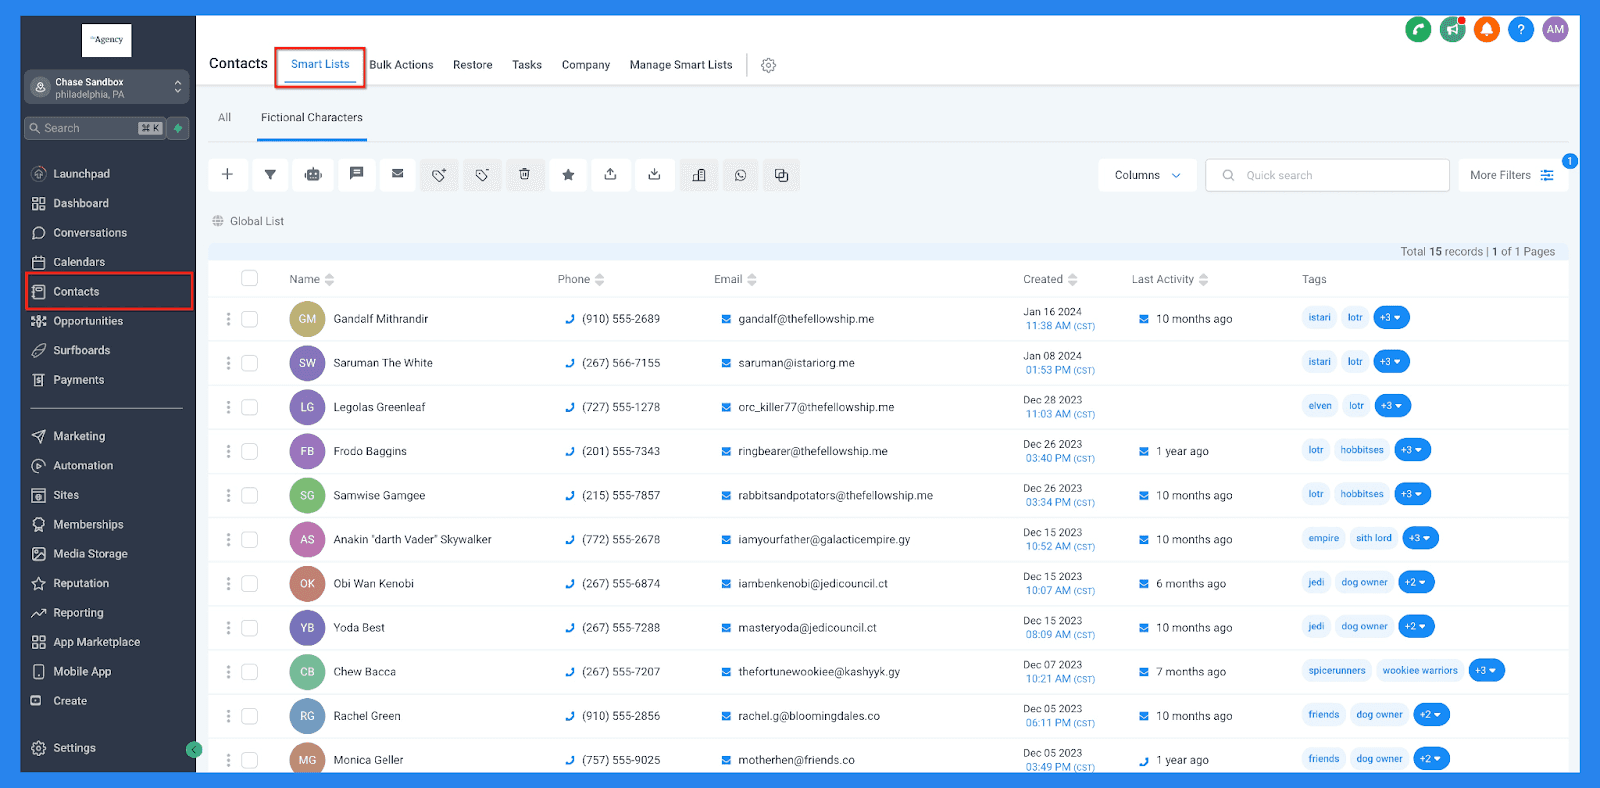Click the phone icon for Gandalf Mithrandir
Screen dimensions: 1600x788
(x=570, y=319)
